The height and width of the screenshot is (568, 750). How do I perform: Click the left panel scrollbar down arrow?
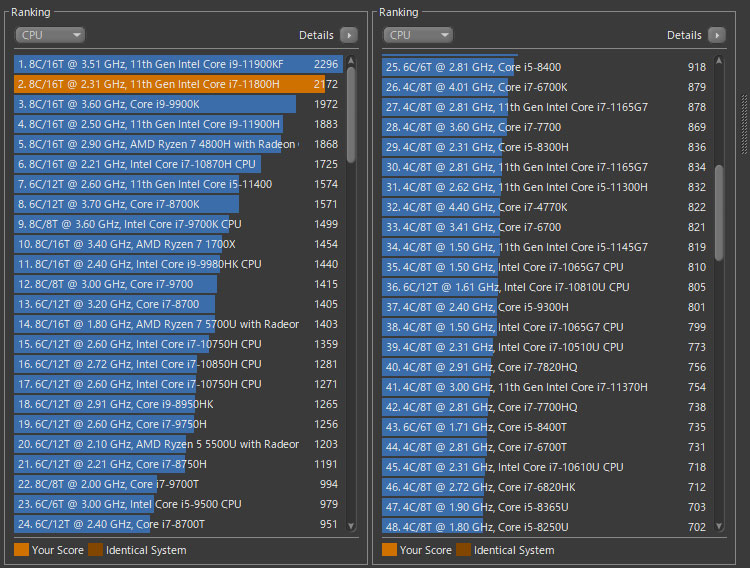[x=351, y=526]
